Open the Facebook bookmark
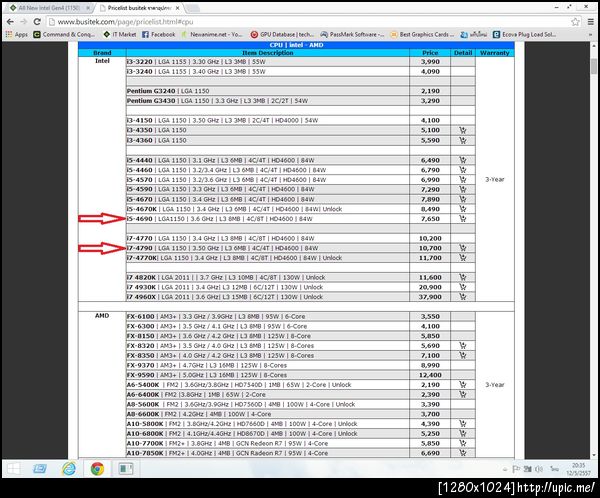 pos(158,34)
